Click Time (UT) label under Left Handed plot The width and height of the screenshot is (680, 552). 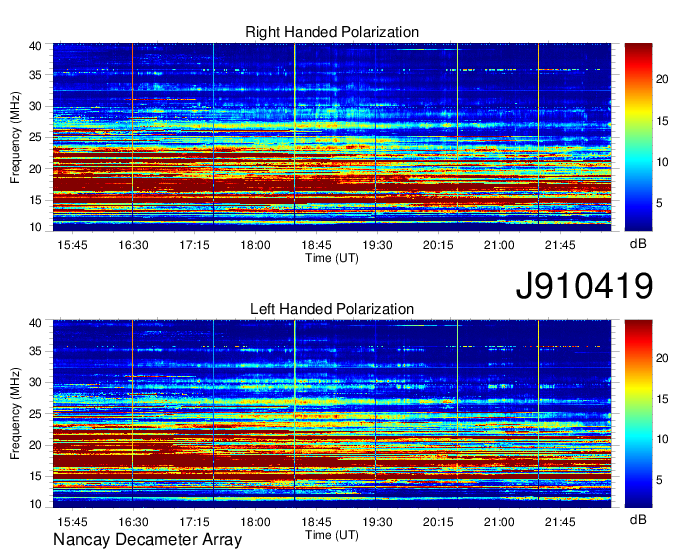point(332,535)
